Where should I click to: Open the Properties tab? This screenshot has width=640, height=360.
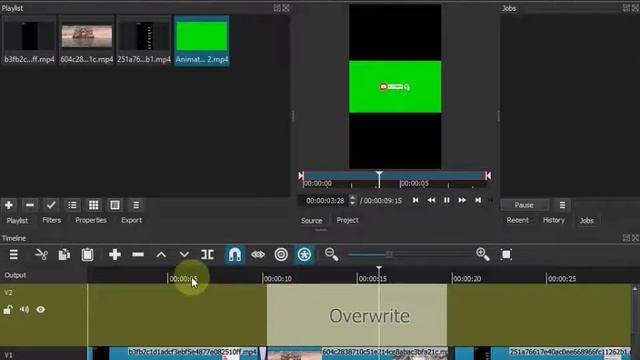click(91, 220)
